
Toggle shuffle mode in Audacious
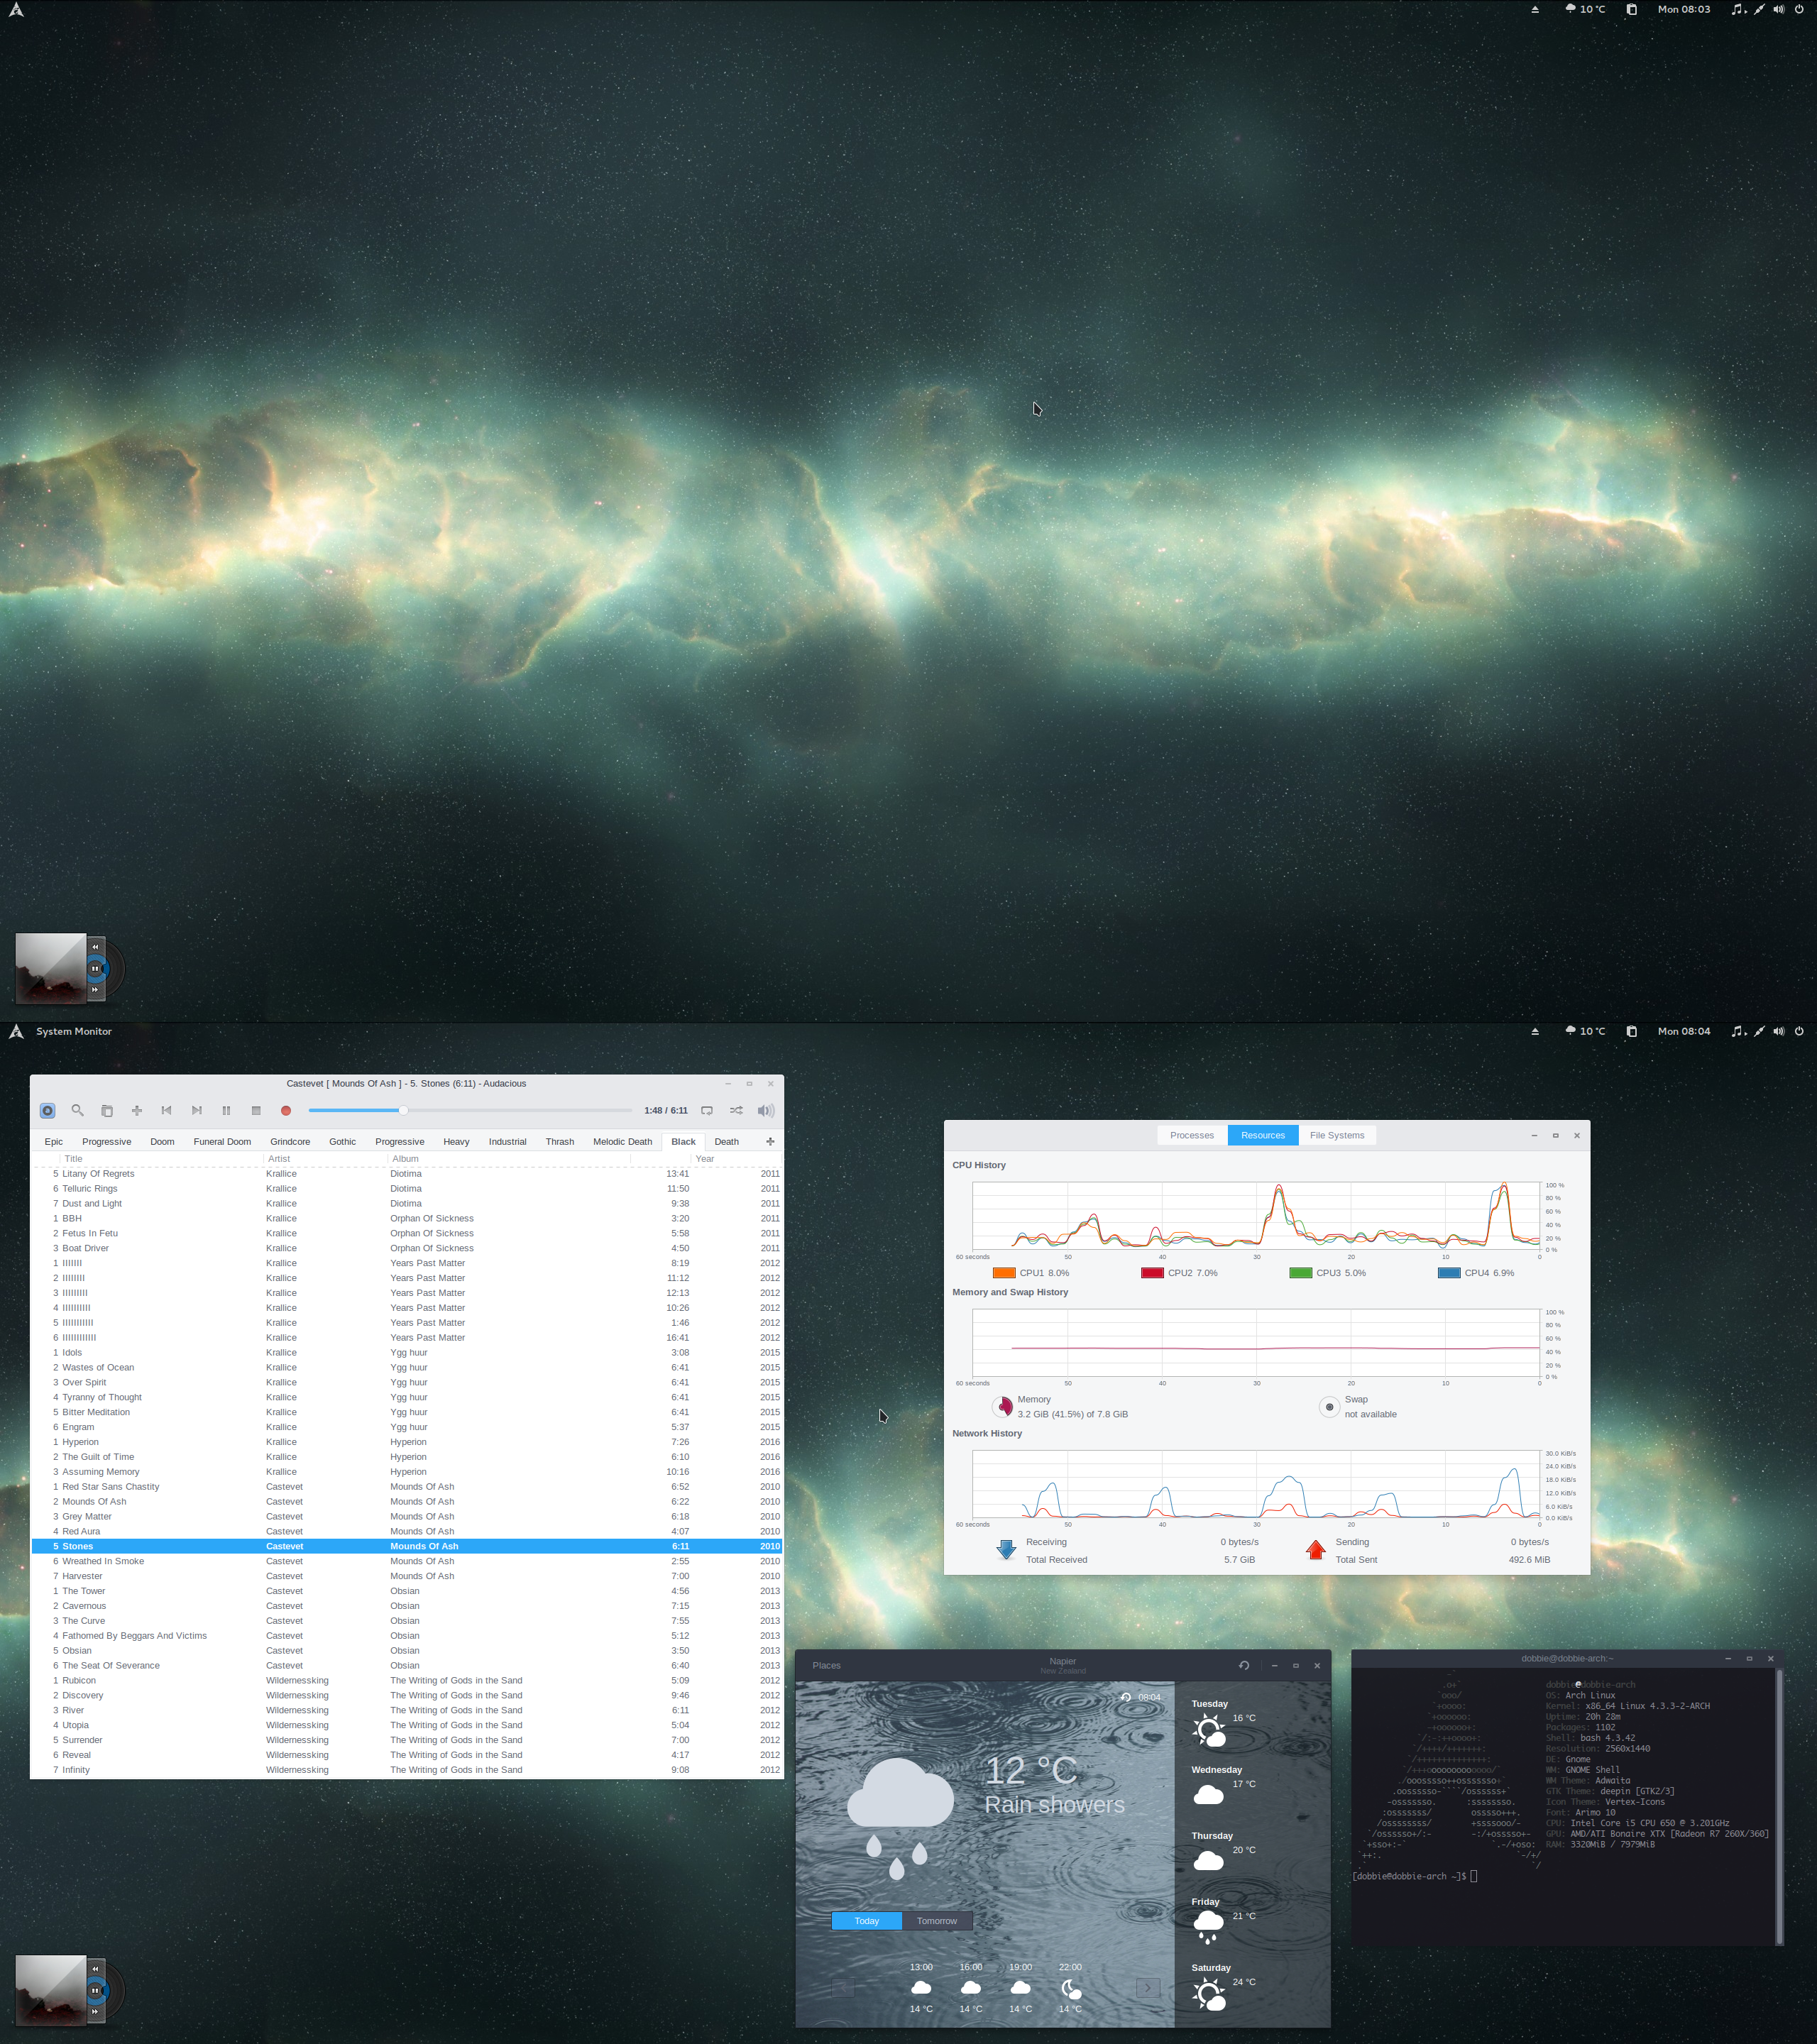(737, 1110)
